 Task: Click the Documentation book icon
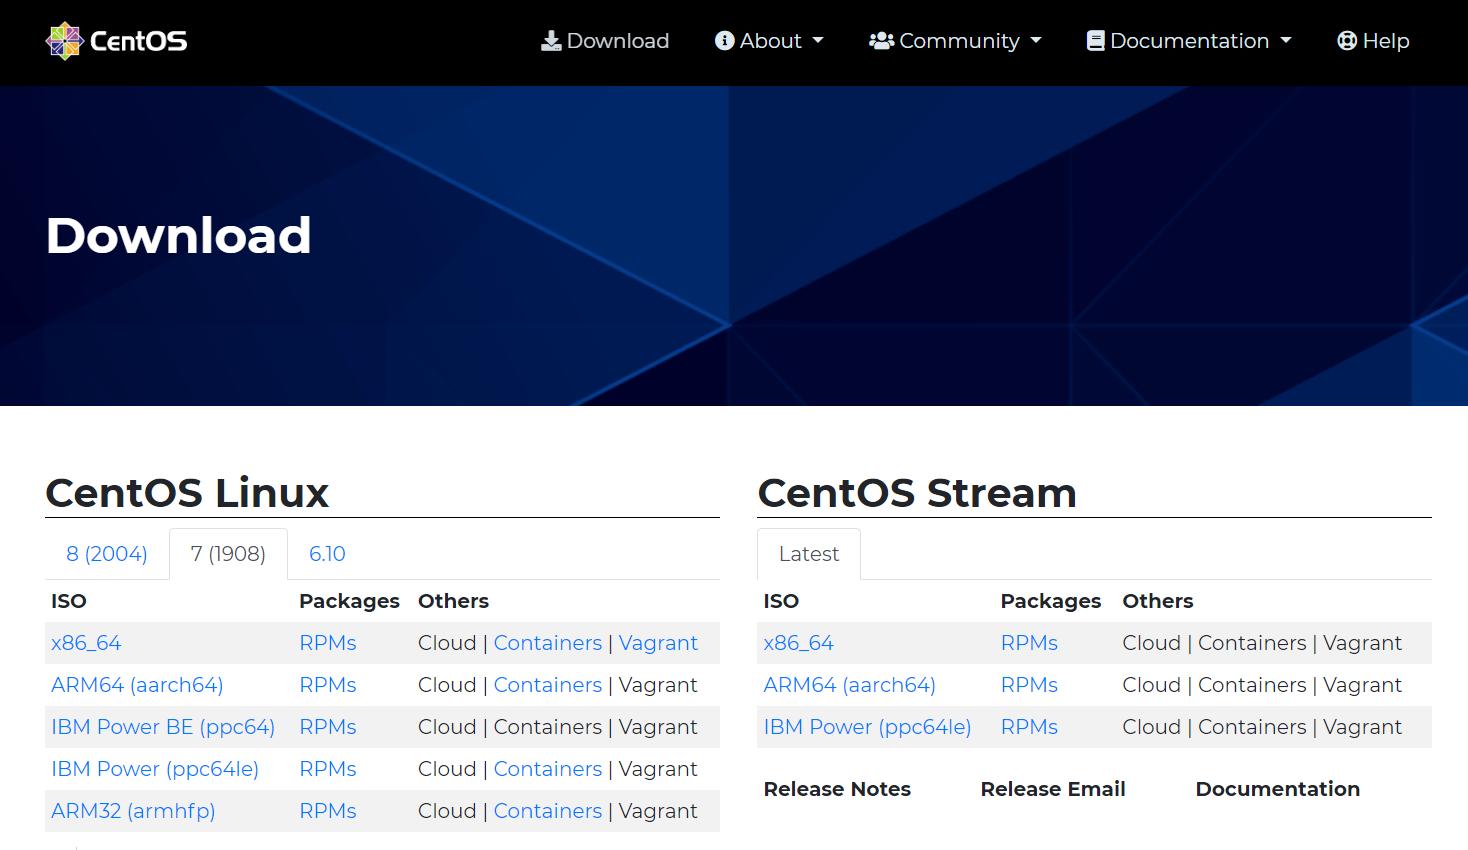pos(1095,41)
